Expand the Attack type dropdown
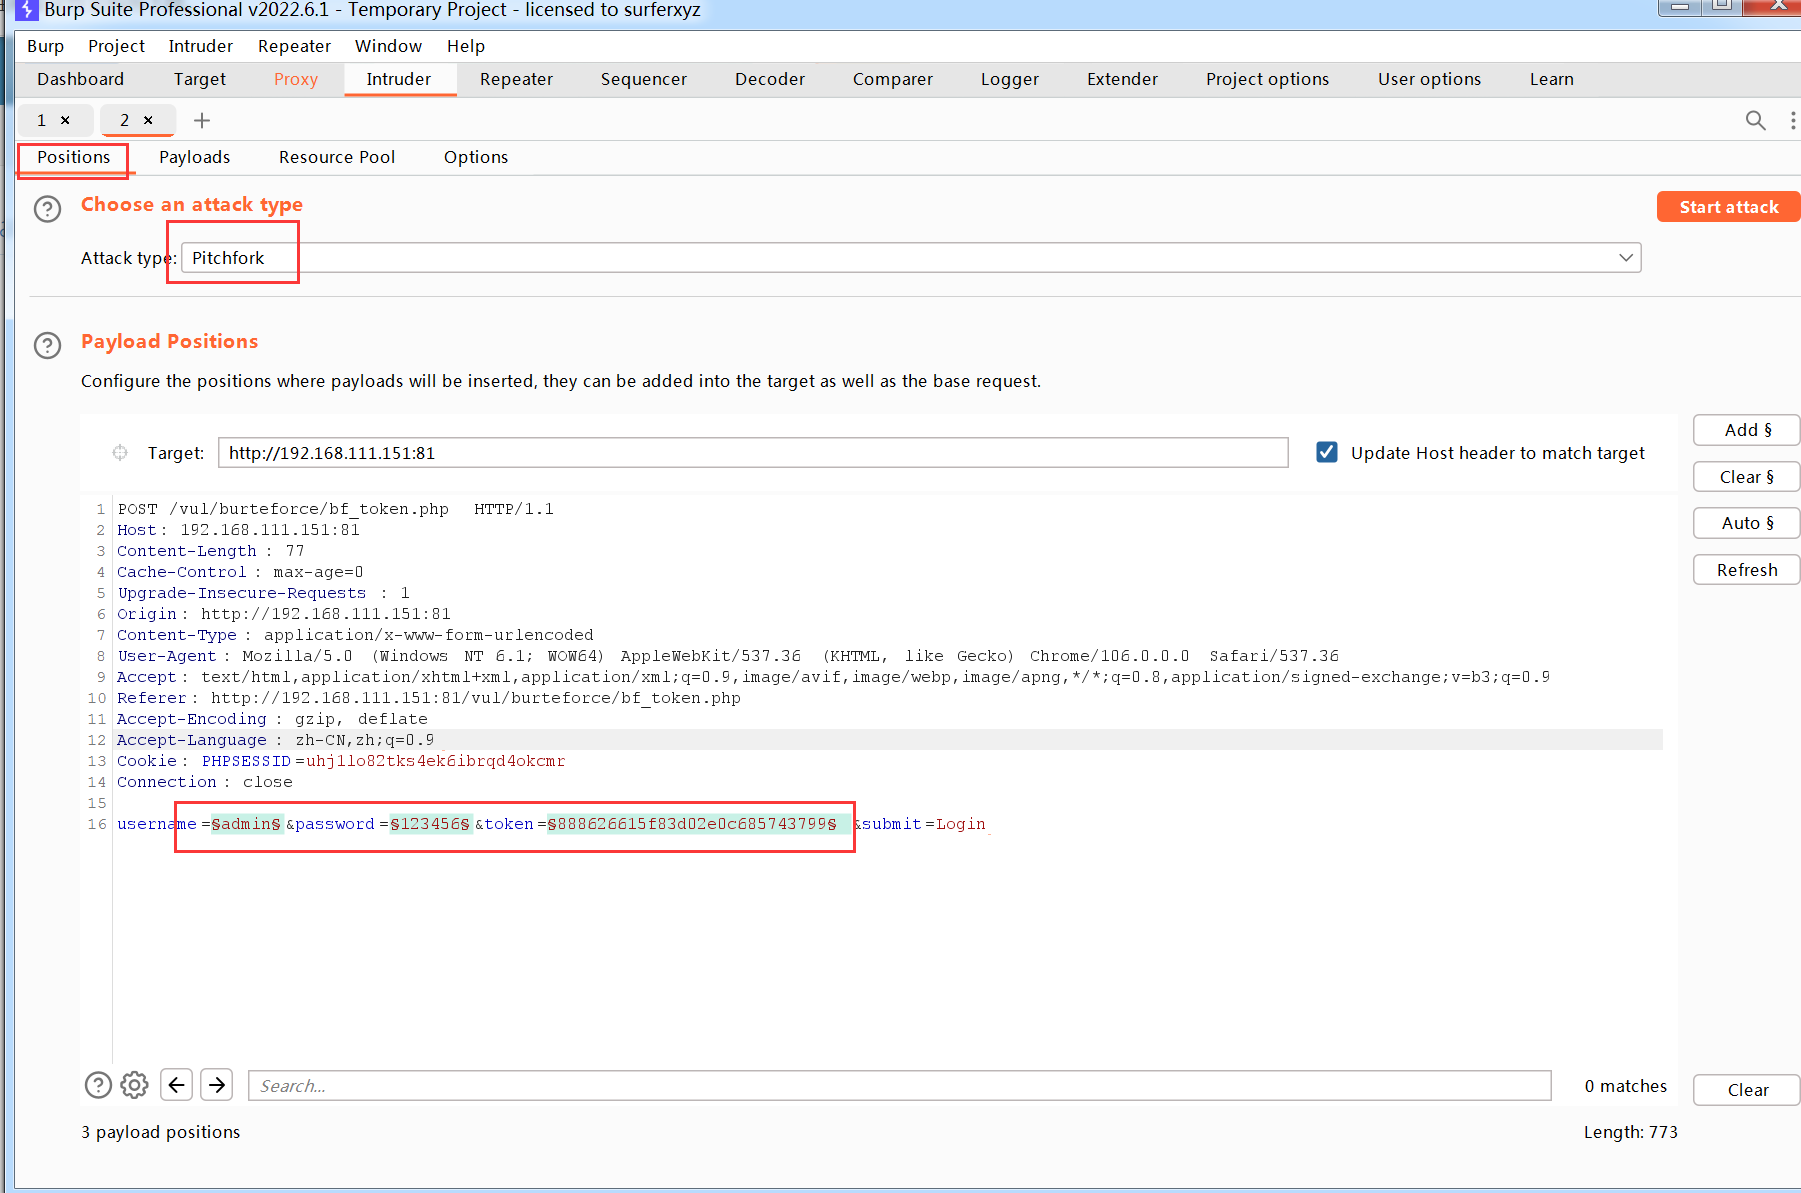The height and width of the screenshot is (1193, 1801). click(1626, 258)
